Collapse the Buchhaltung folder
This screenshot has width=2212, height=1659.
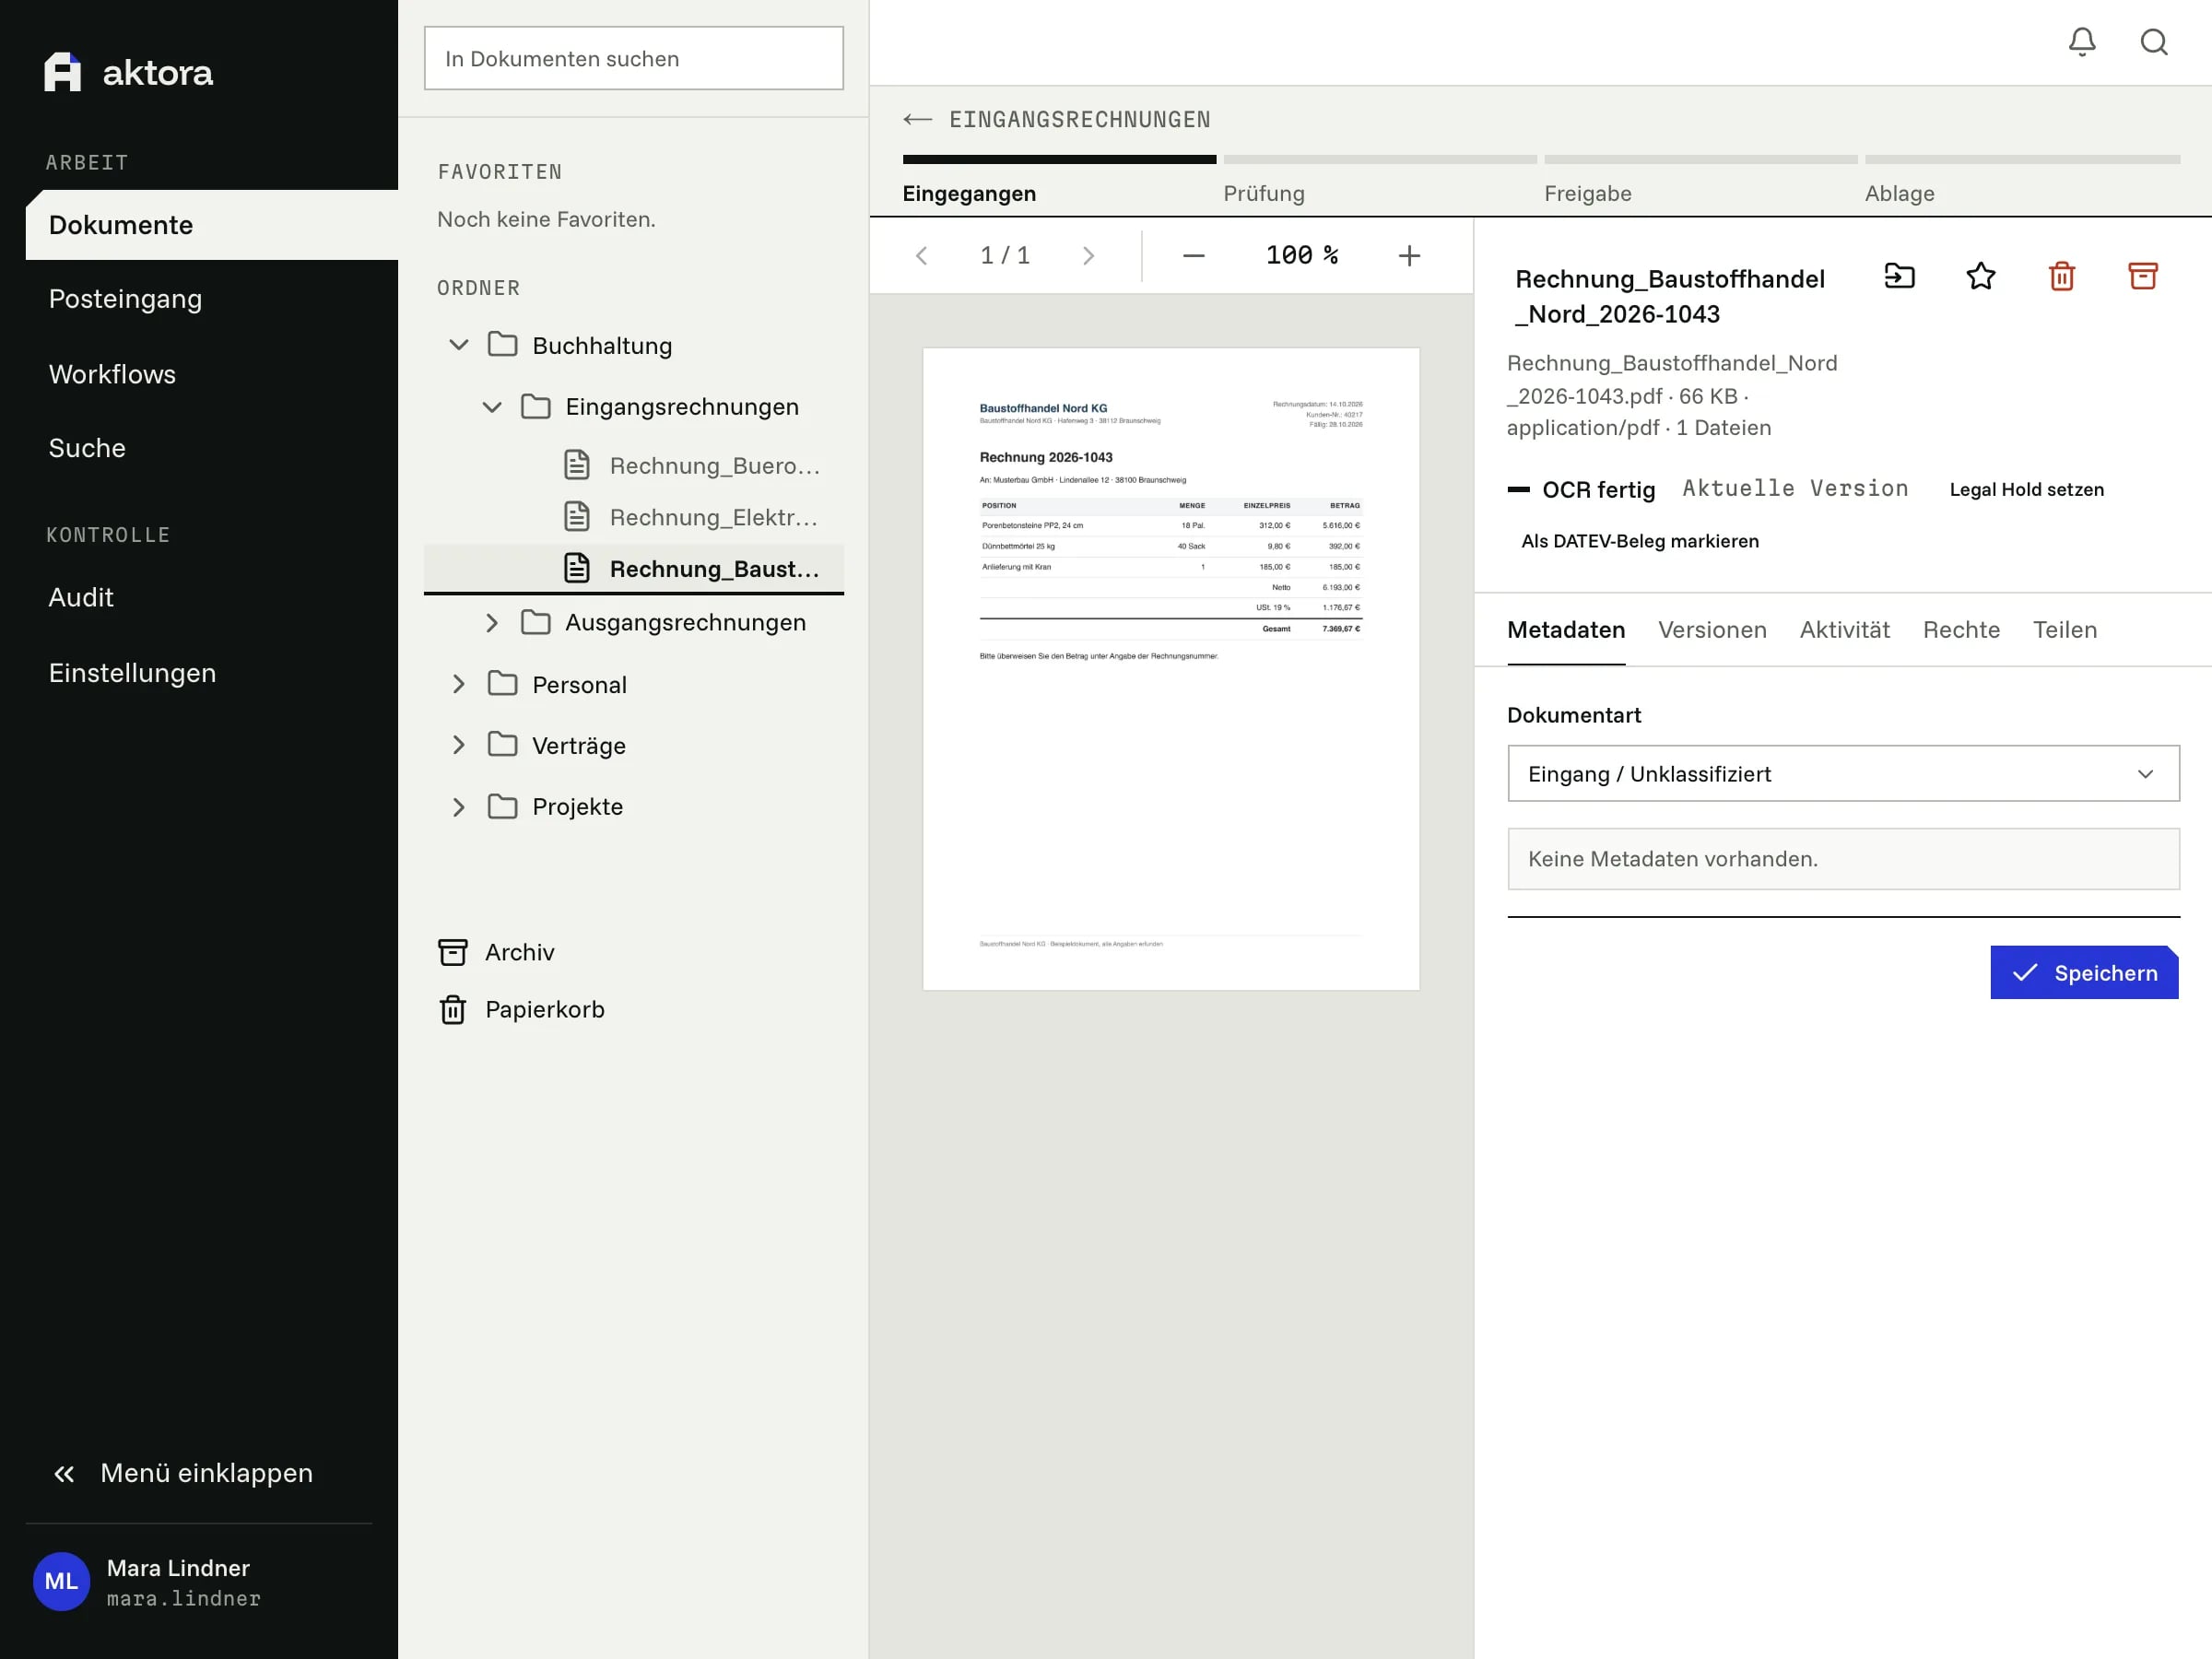pyautogui.click(x=458, y=345)
